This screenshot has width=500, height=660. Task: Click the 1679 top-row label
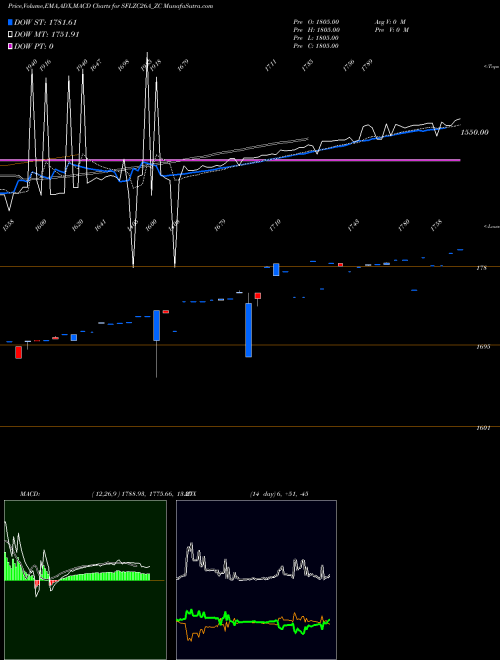183,66
